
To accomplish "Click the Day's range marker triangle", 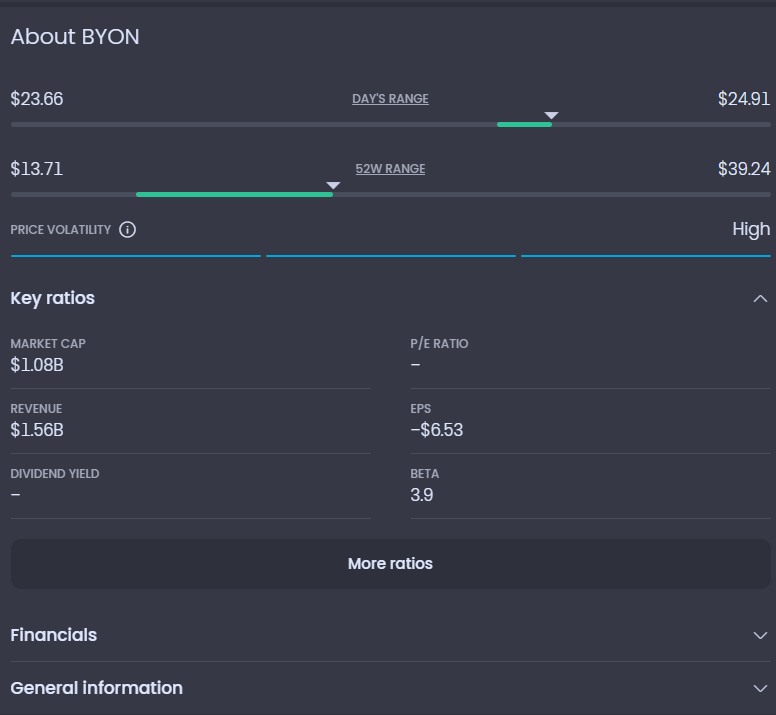I will 551,115.
